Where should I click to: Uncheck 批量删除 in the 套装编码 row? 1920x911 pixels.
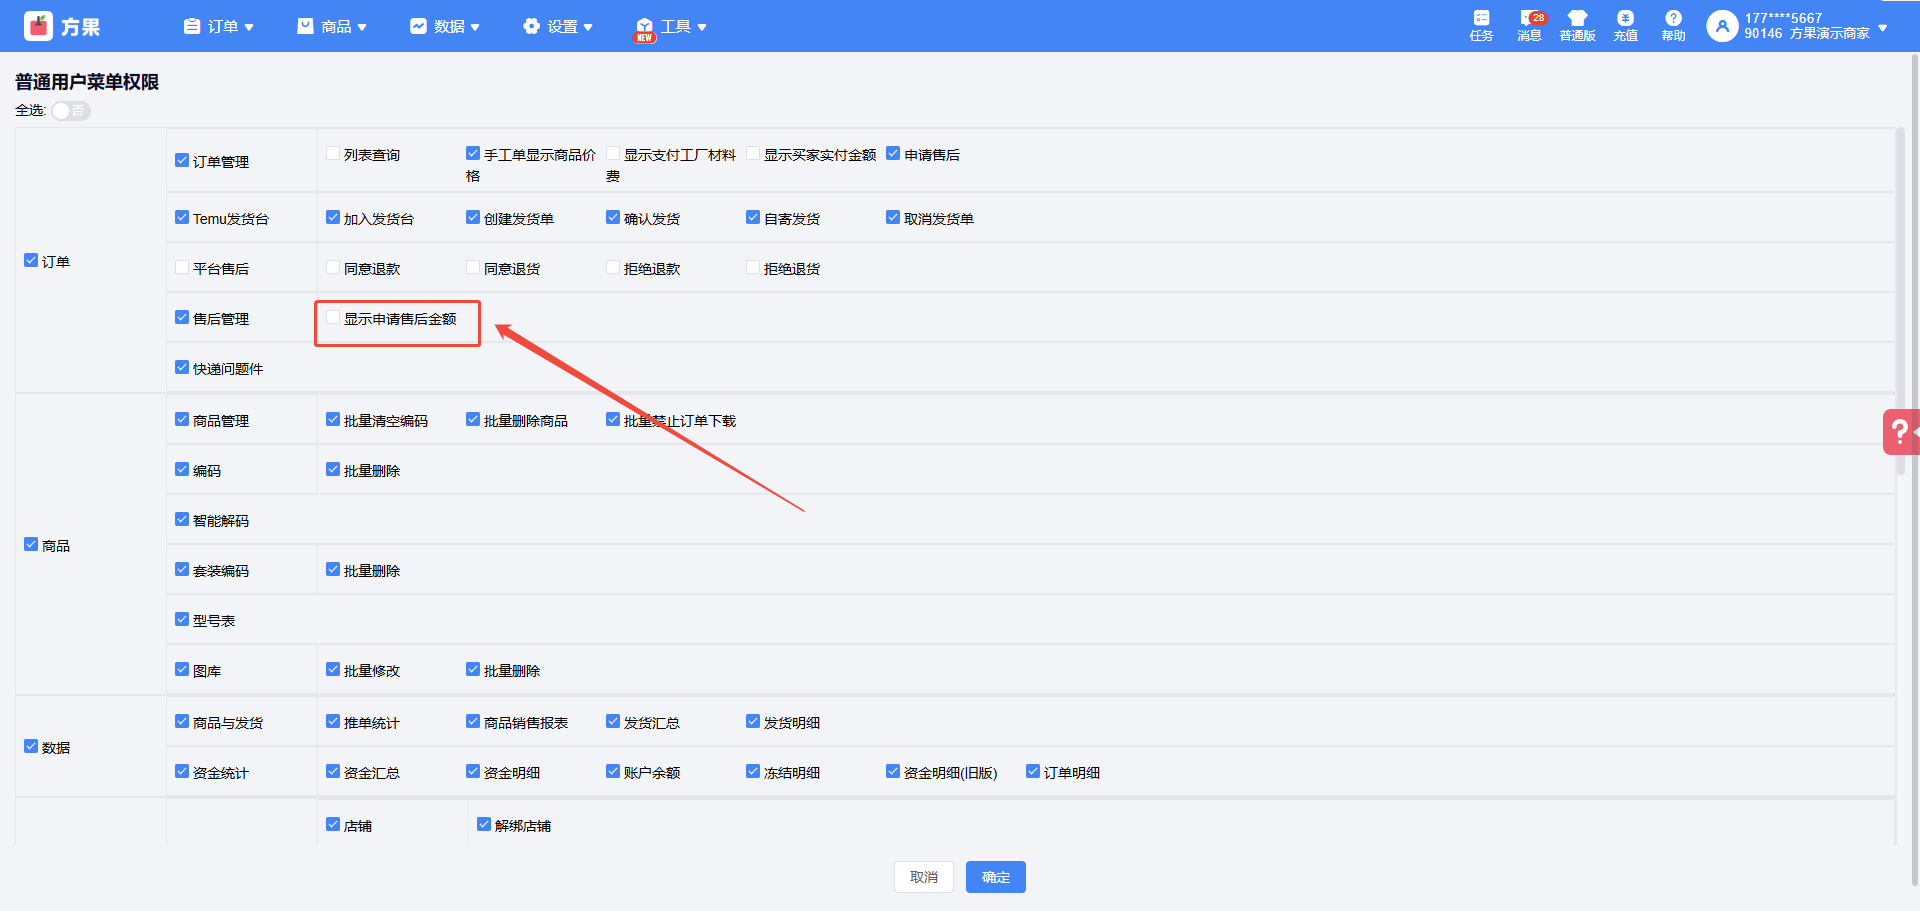pyautogui.click(x=333, y=570)
